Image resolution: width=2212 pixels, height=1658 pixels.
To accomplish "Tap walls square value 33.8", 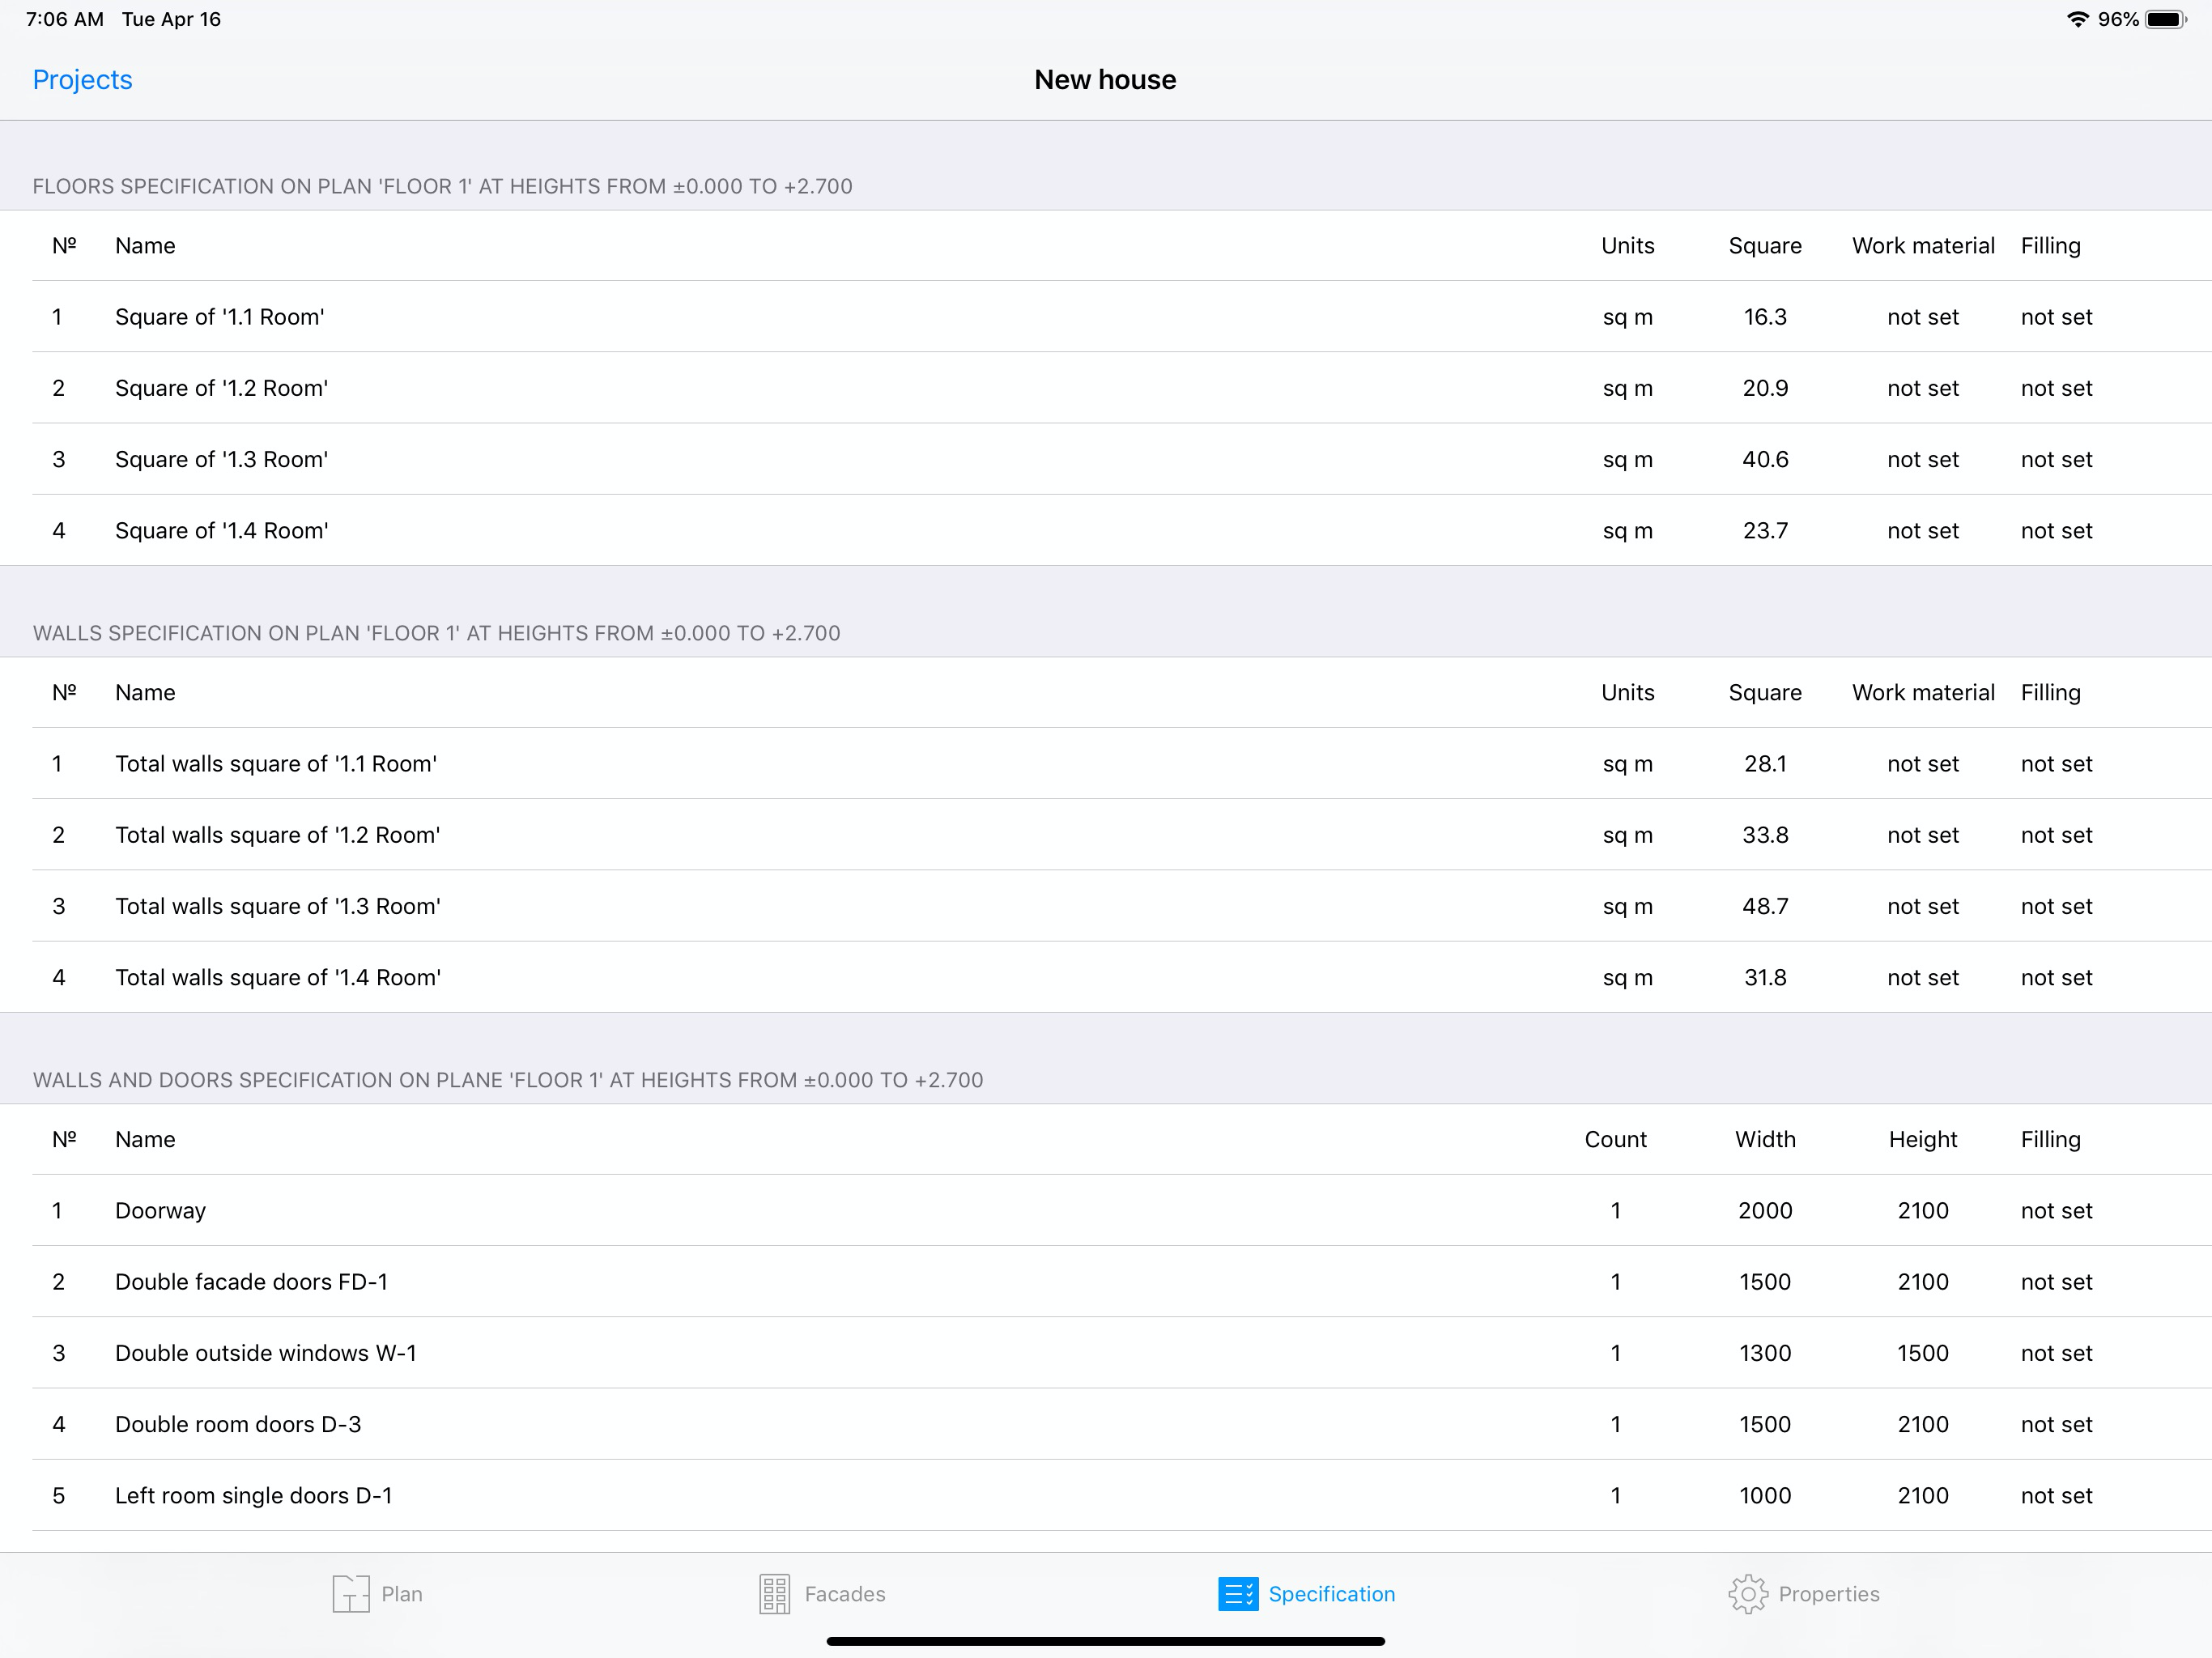I will pos(1765,834).
